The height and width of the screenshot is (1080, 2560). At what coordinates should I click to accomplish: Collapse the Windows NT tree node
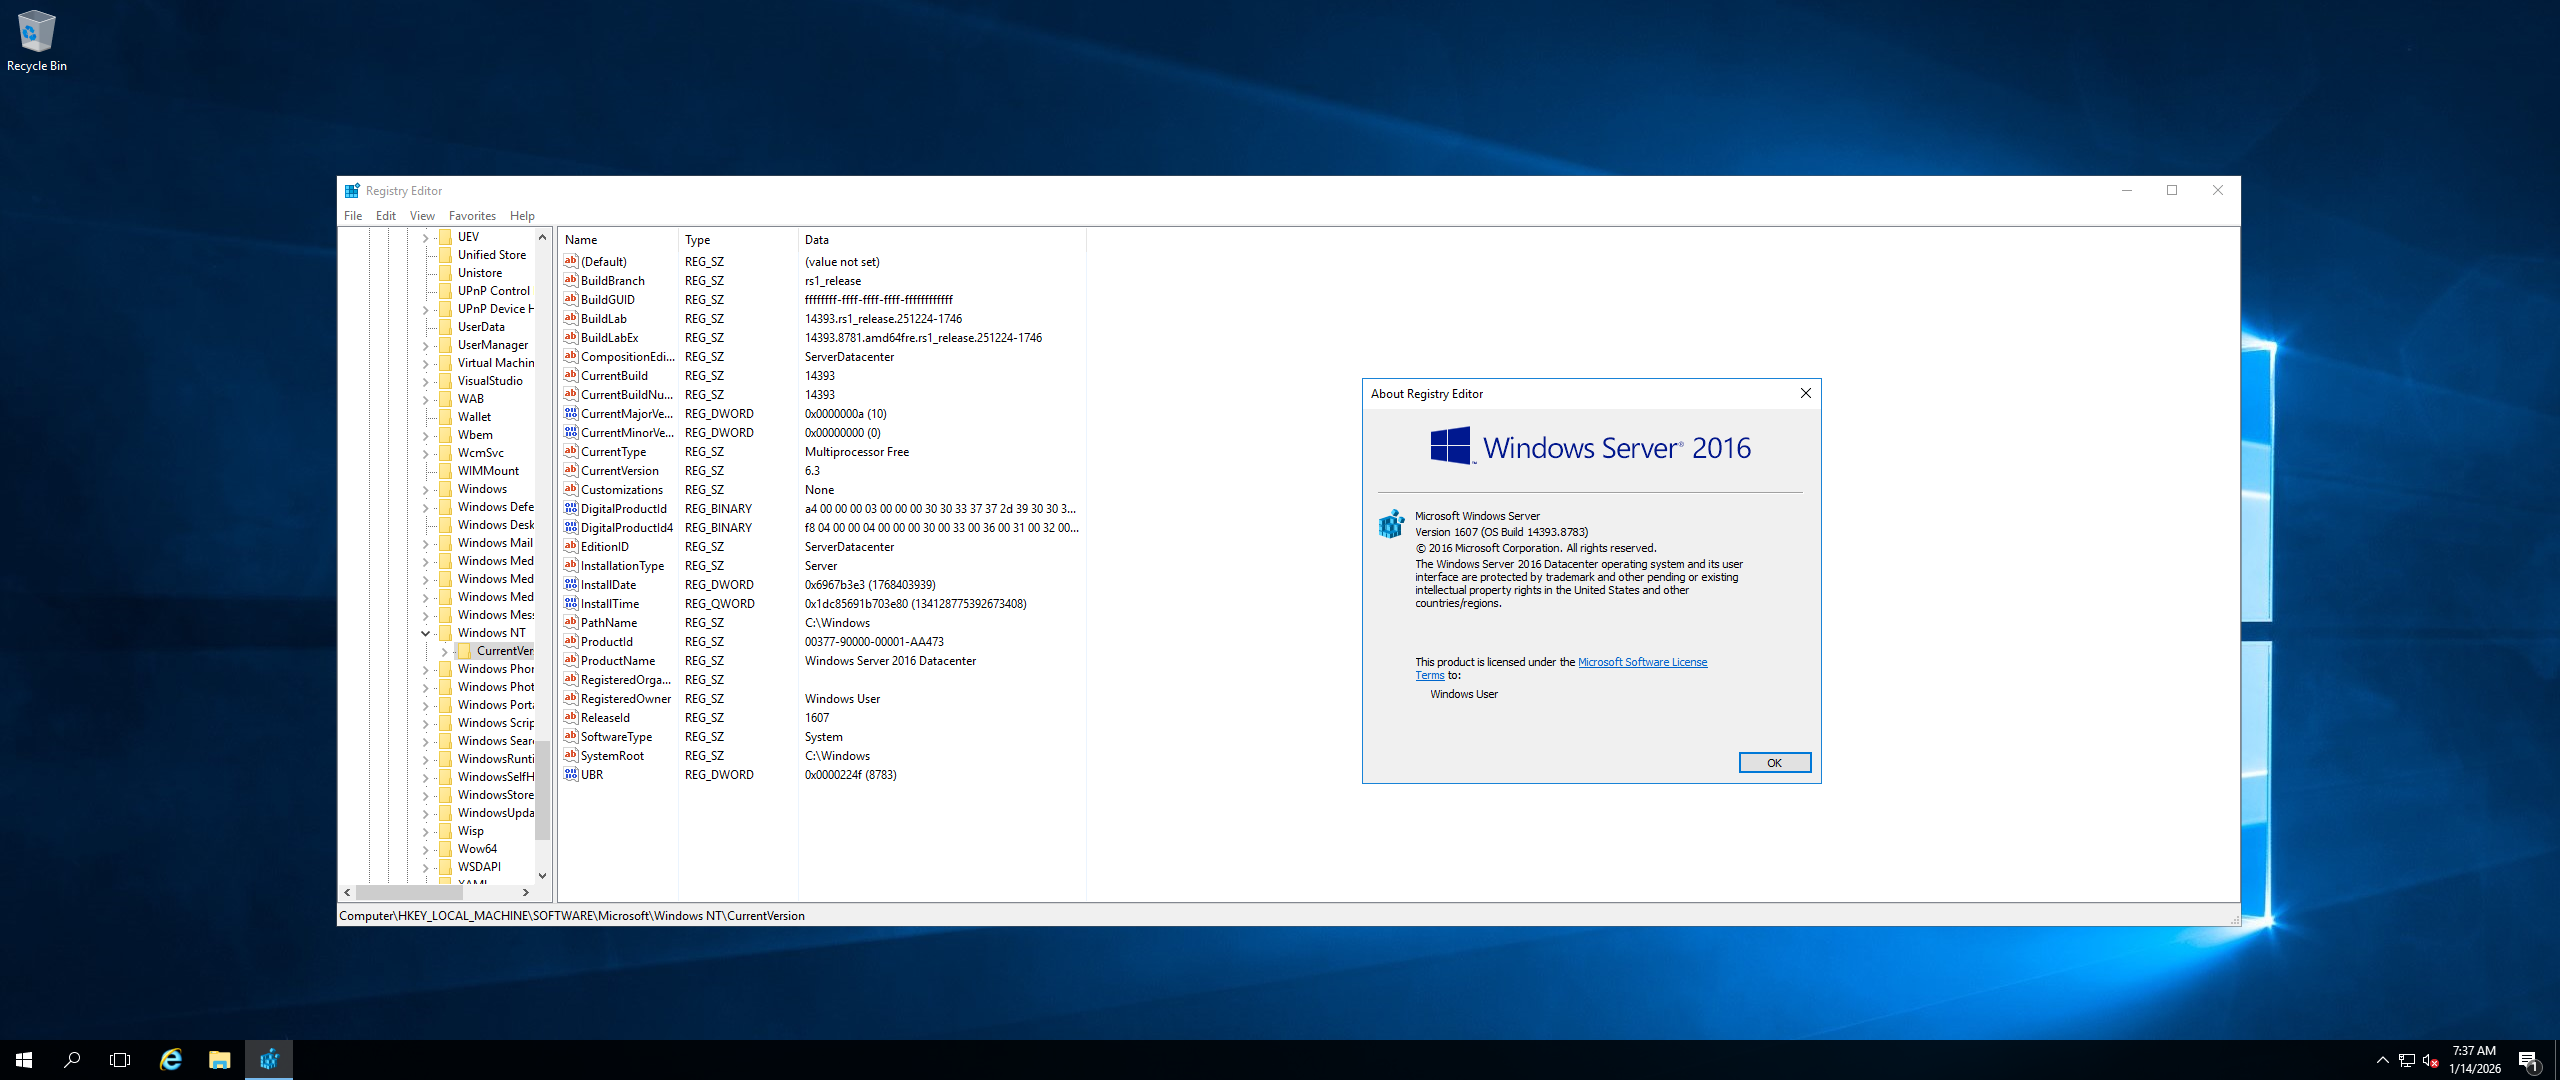tap(425, 633)
